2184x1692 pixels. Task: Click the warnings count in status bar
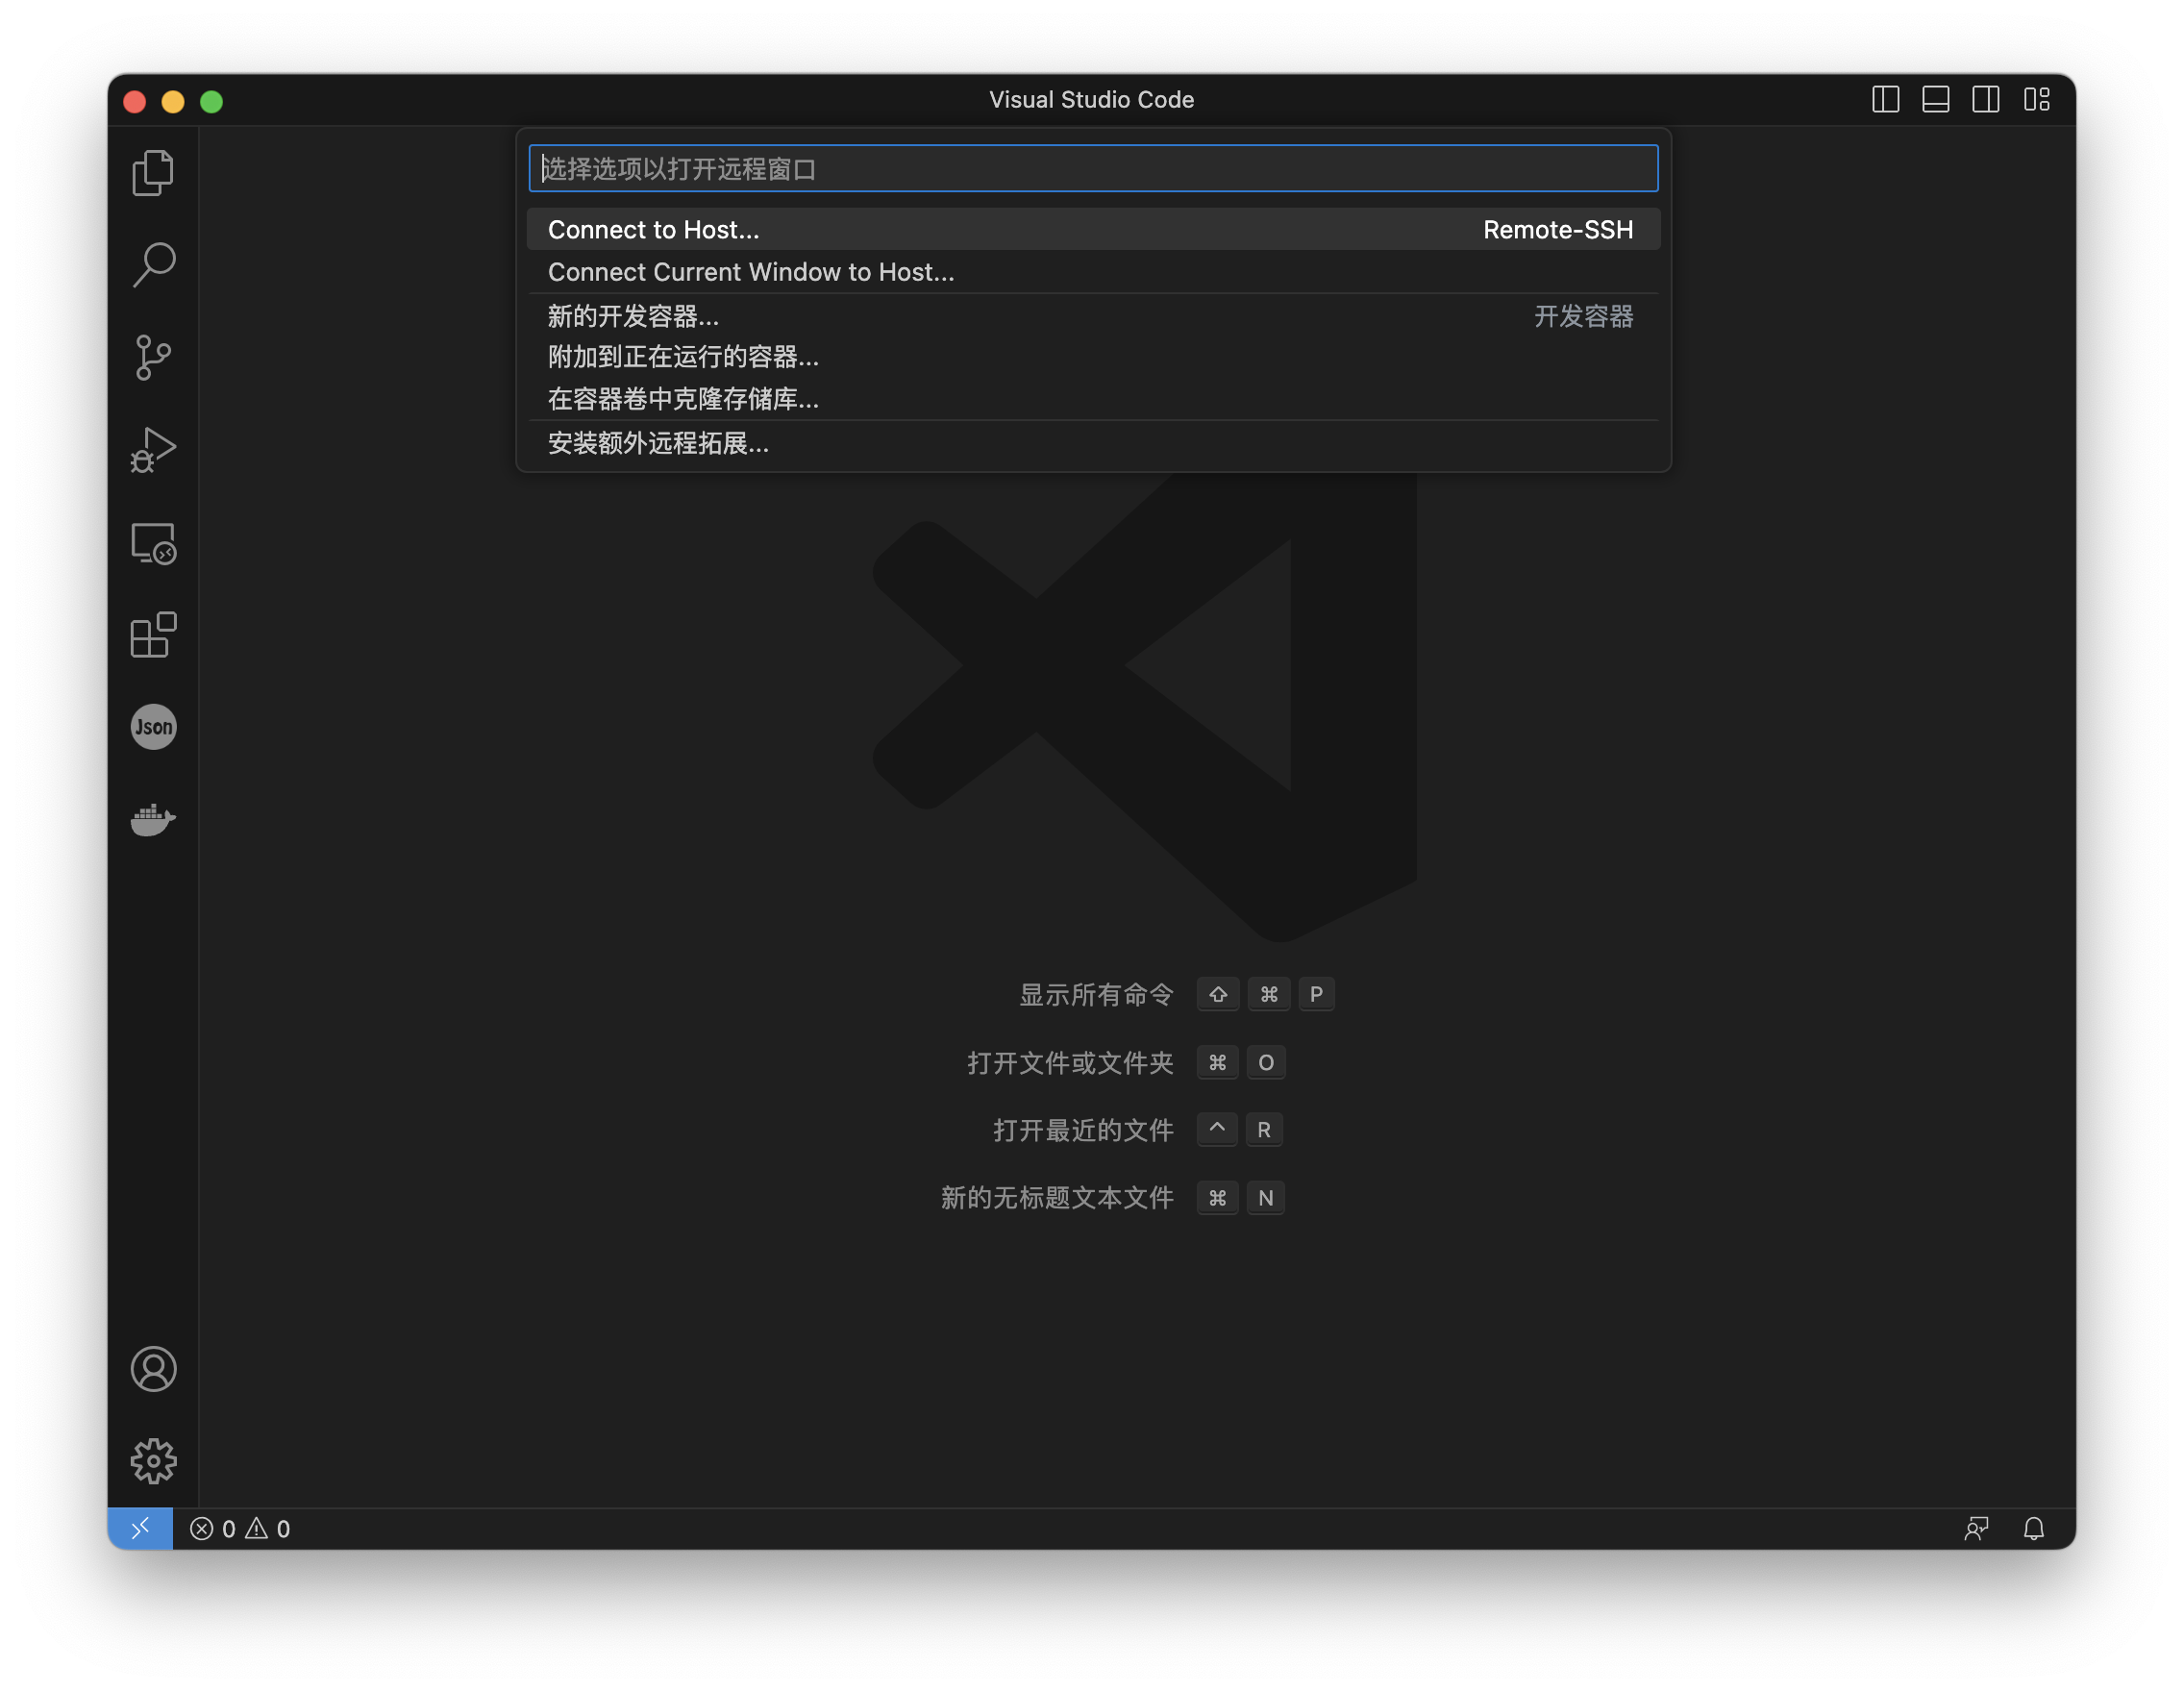(268, 1528)
